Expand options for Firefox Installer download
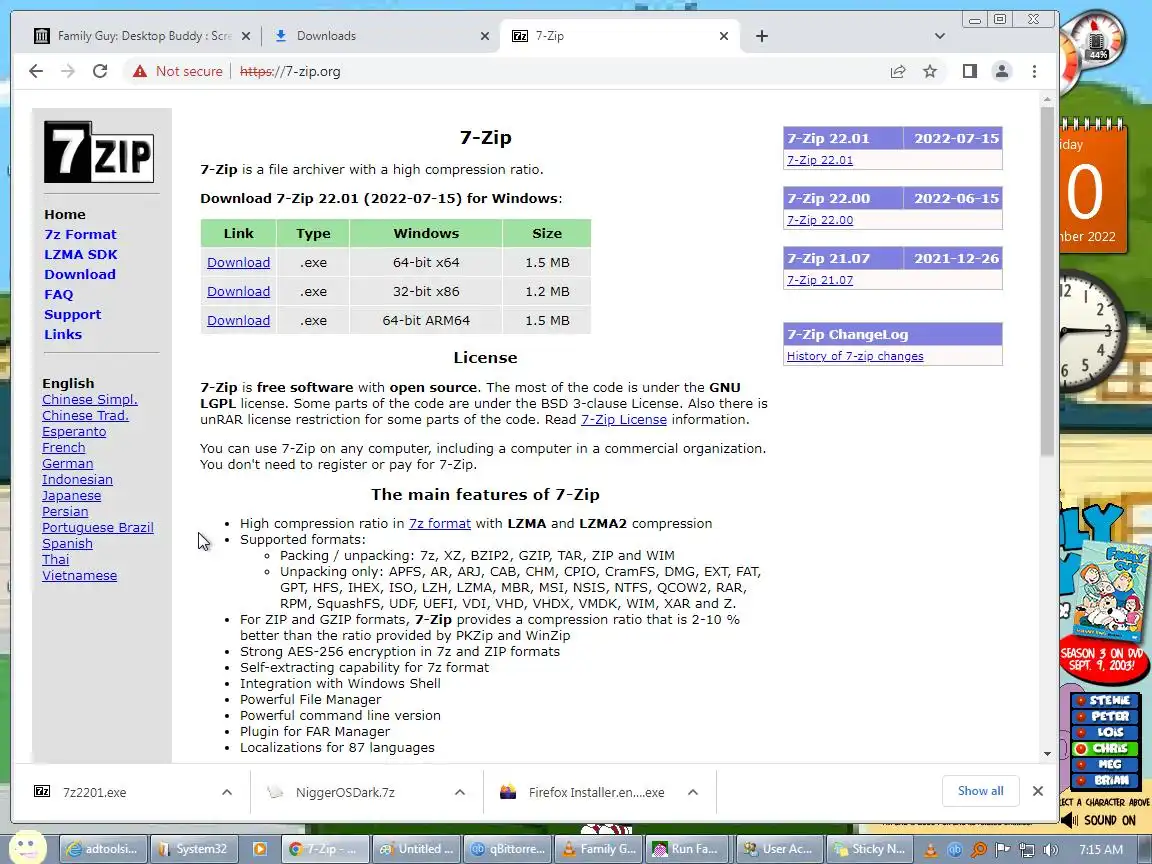 (693, 792)
